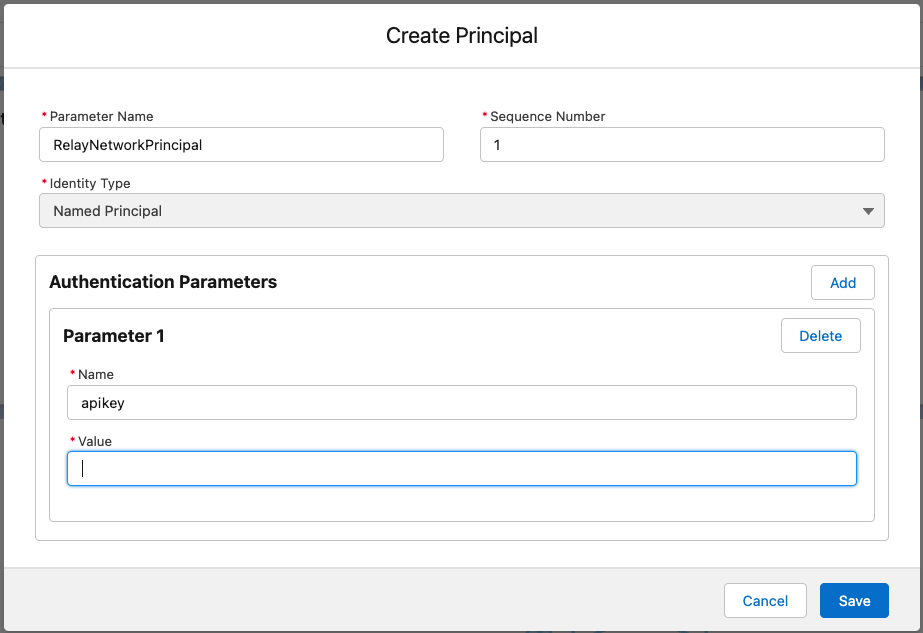Viewport: 923px width, 633px height.
Task: Click the required asterisk beside Identity Type
Action: click(x=42, y=183)
